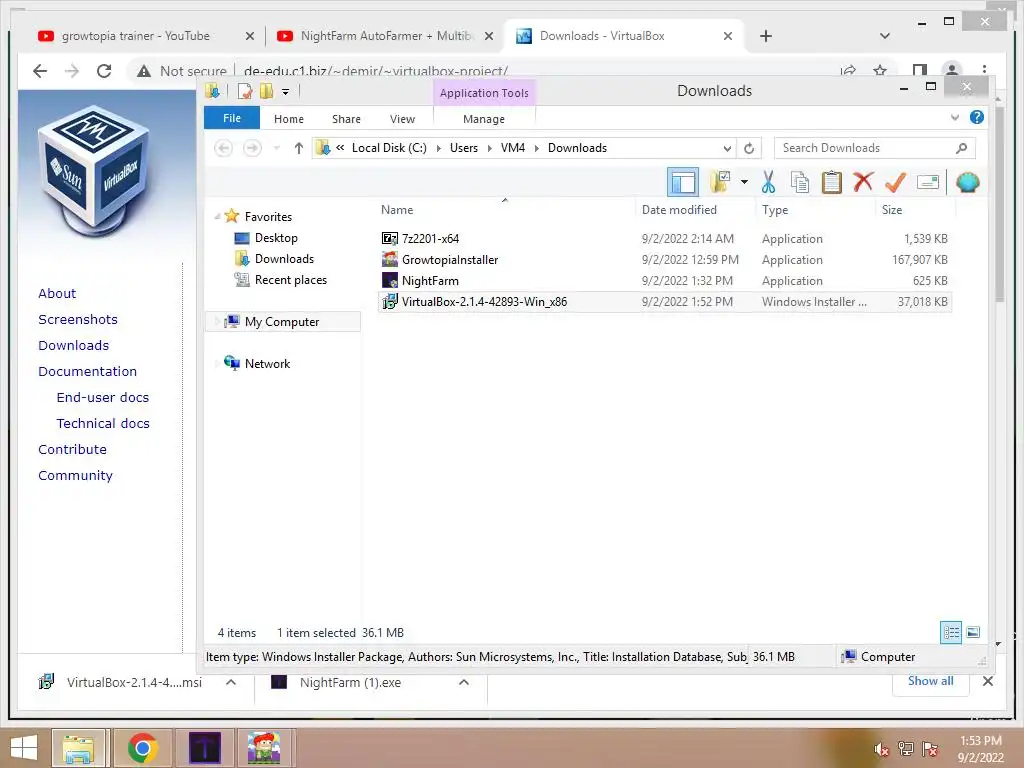Click the Application Tools contextual tab header
The width and height of the screenshot is (1024, 768).
pyautogui.click(x=484, y=93)
